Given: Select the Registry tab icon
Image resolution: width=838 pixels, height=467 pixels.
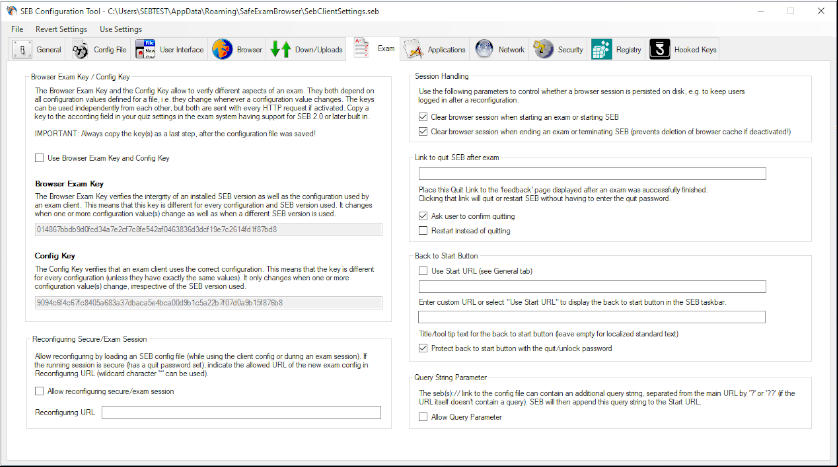Looking at the screenshot, I should (601, 49).
